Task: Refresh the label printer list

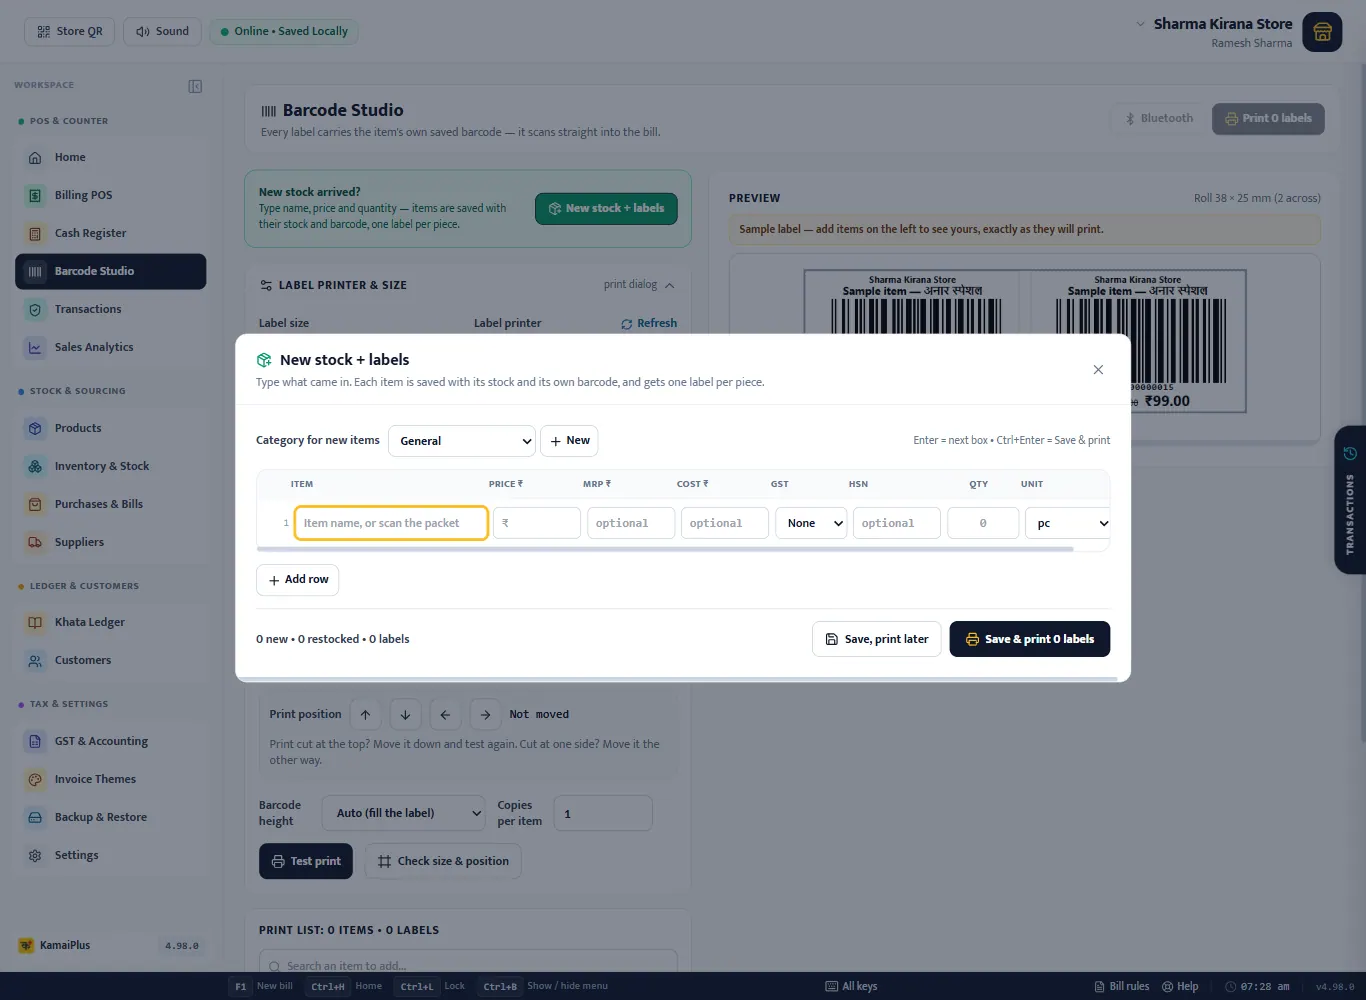Action: point(649,323)
